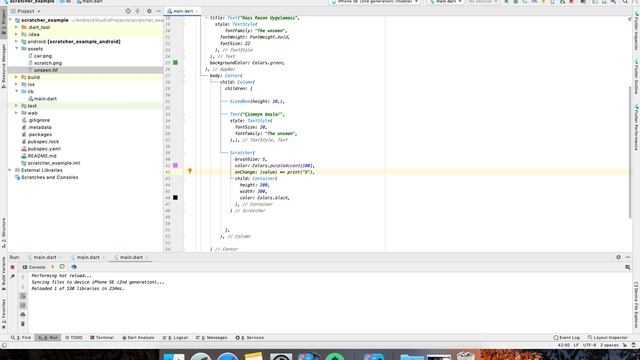This screenshot has height=360, width=640.
Task: Open Structure side panel
Action: [x=4, y=233]
